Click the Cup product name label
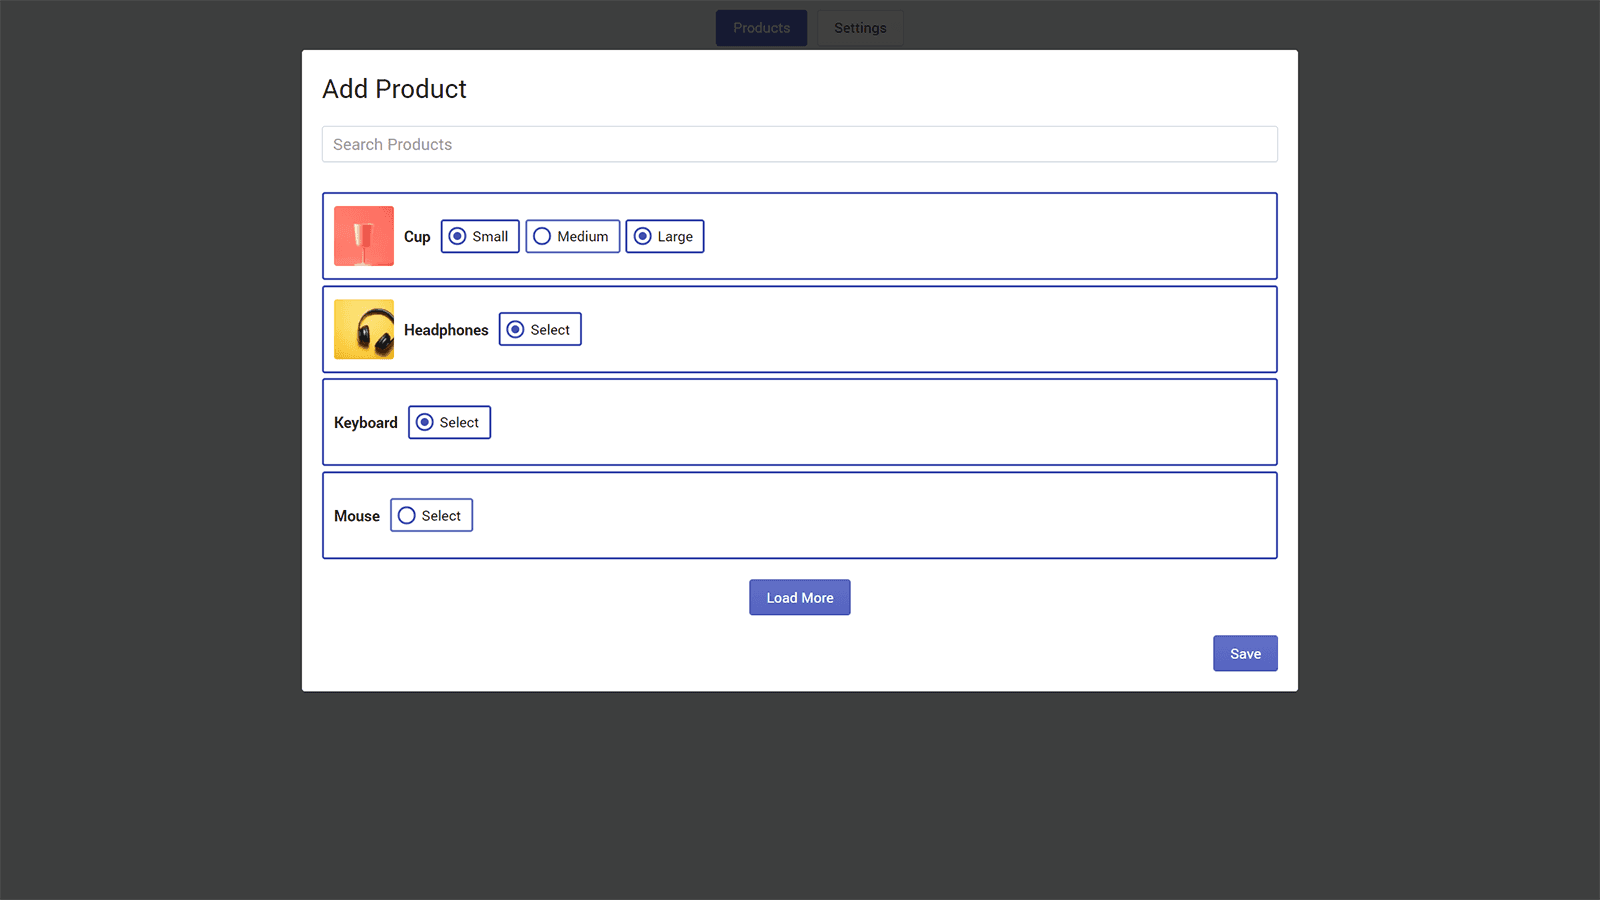The width and height of the screenshot is (1600, 900). tap(417, 236)
